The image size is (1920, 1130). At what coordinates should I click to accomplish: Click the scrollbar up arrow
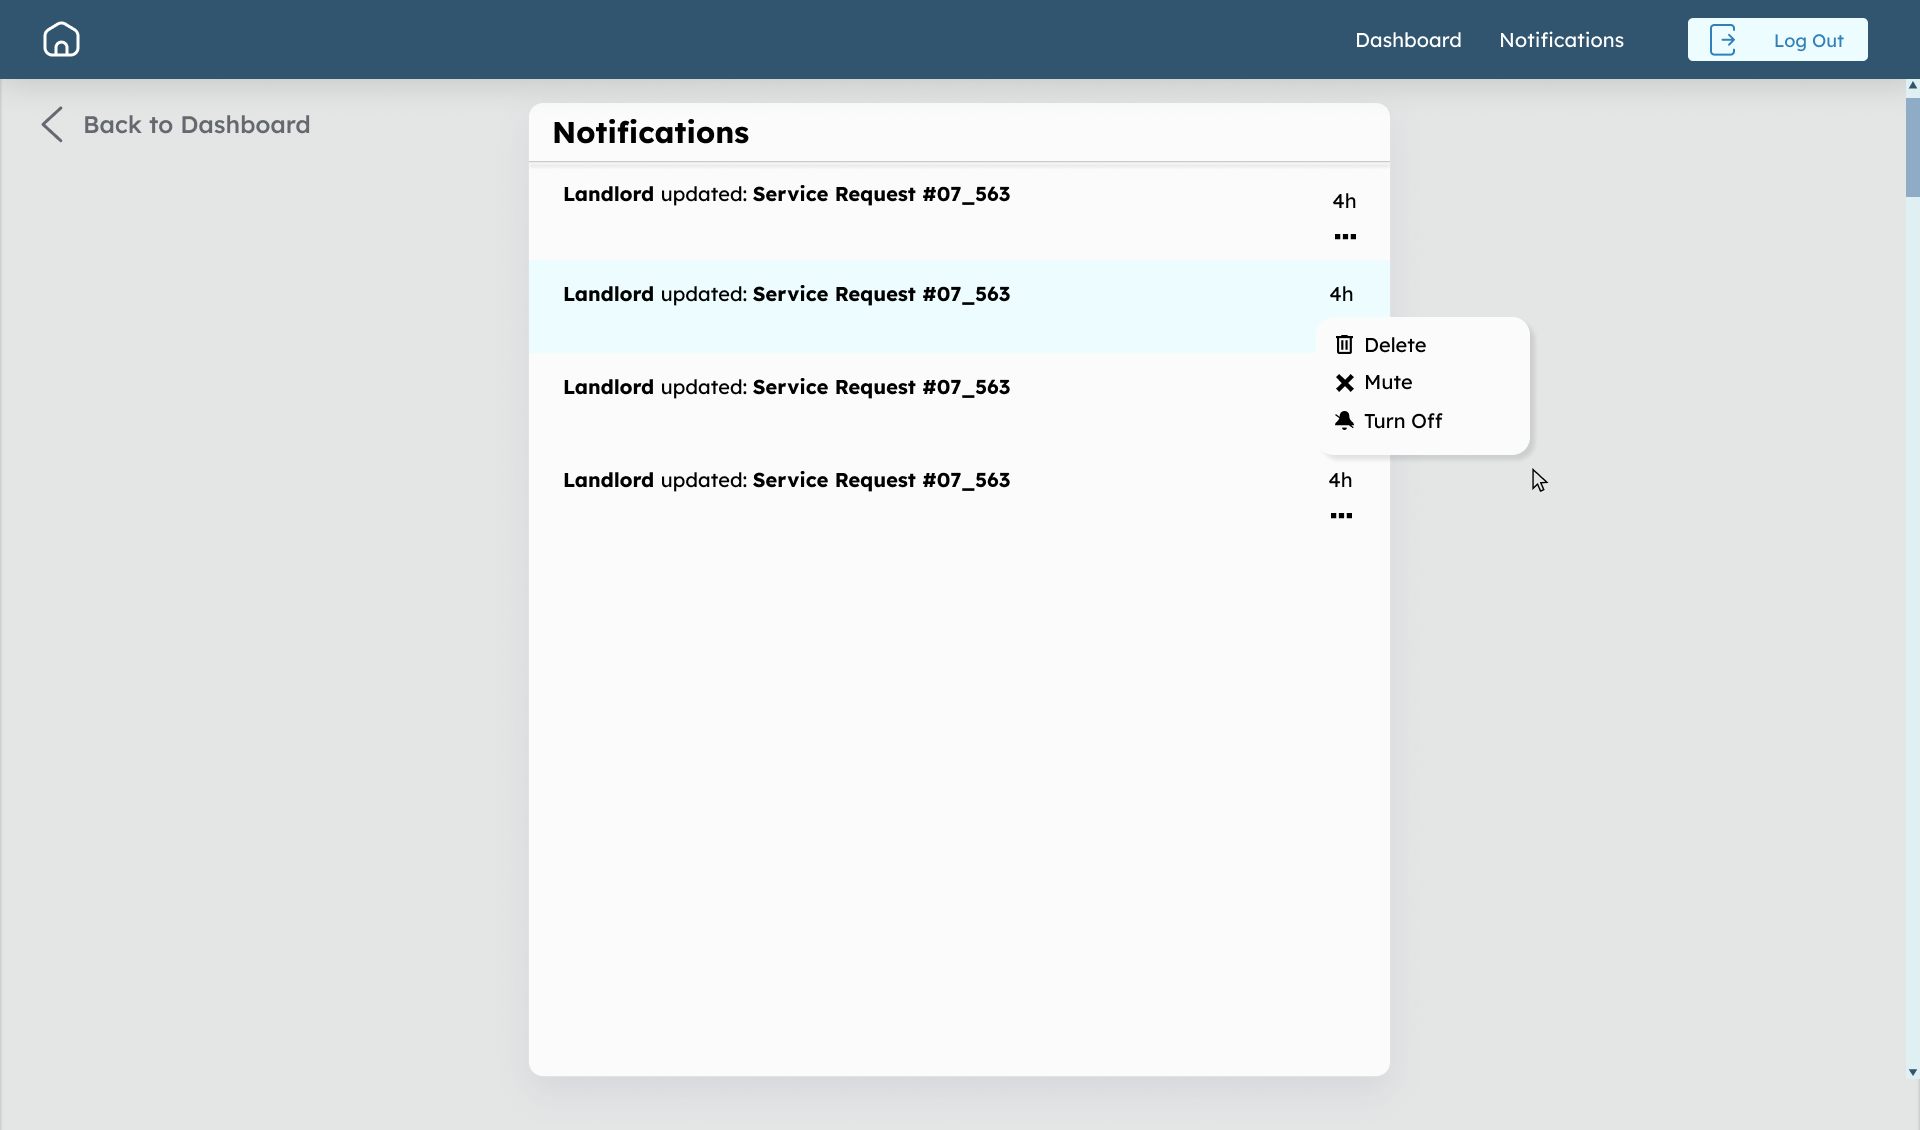tap(1911, 85)
